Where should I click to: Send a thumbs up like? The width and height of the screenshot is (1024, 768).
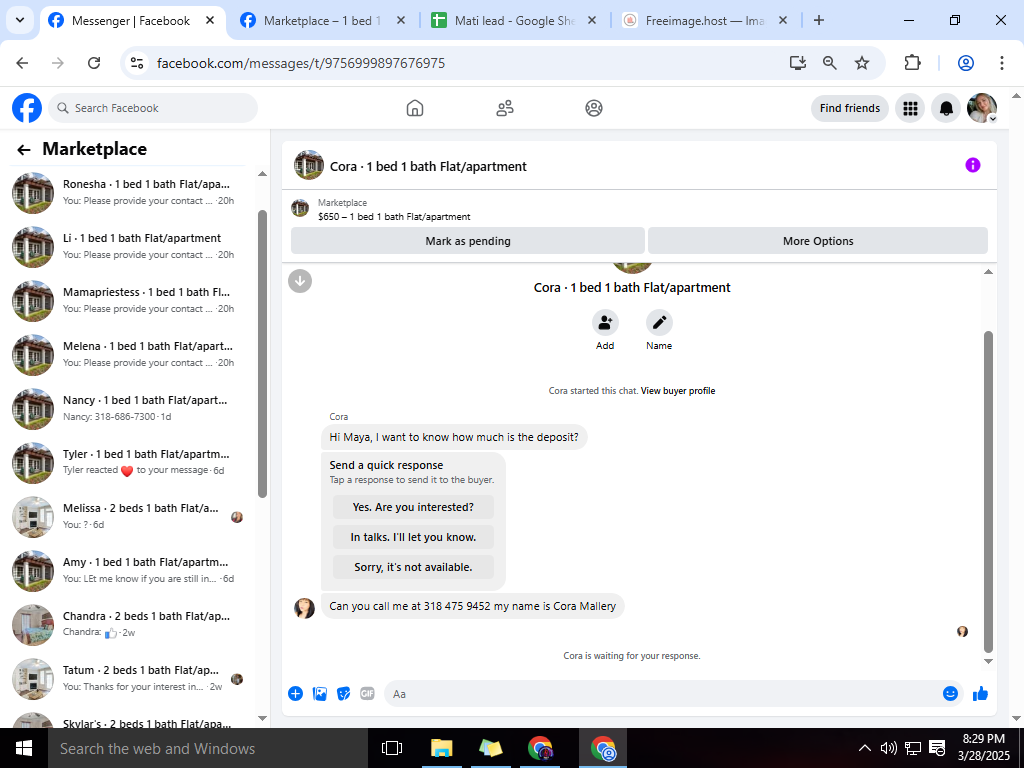tap(980, 694)
